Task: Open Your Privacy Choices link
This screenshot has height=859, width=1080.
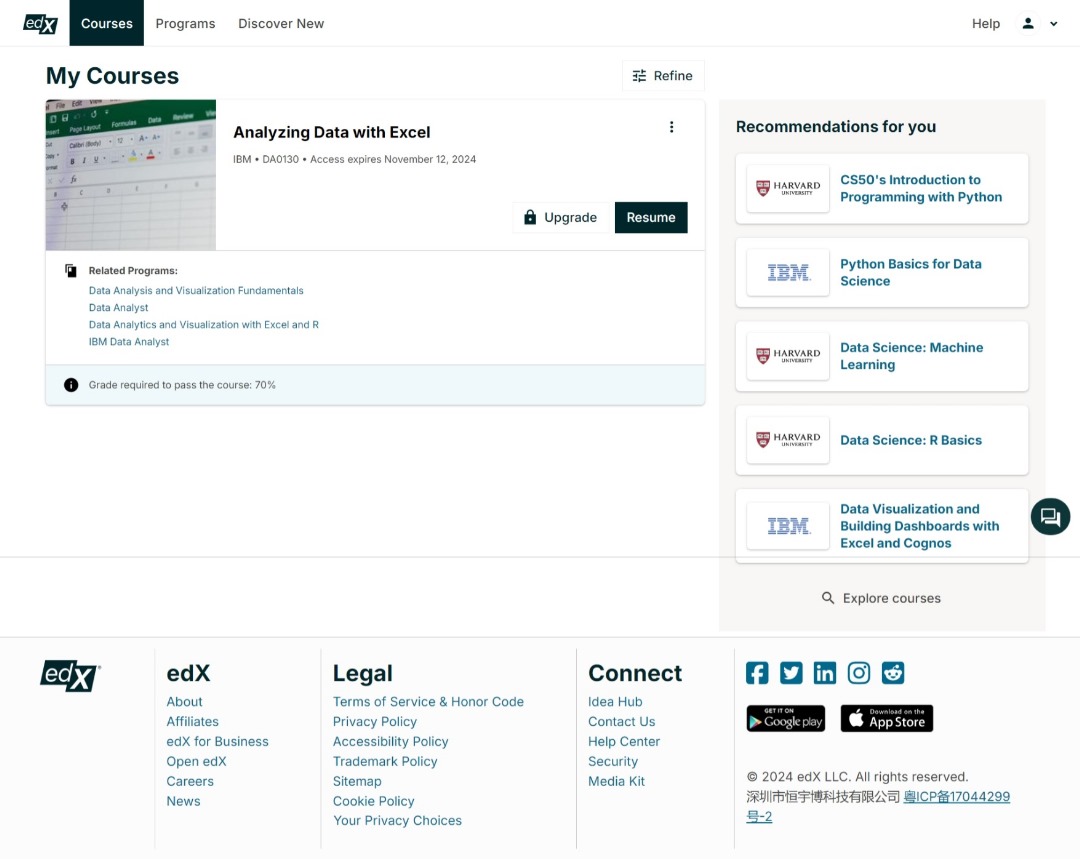Action: (397, 820)
